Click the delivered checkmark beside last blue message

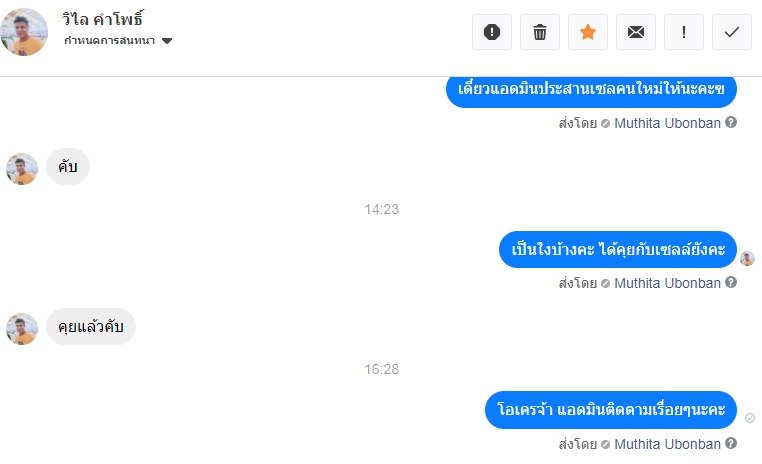[750, 418]
